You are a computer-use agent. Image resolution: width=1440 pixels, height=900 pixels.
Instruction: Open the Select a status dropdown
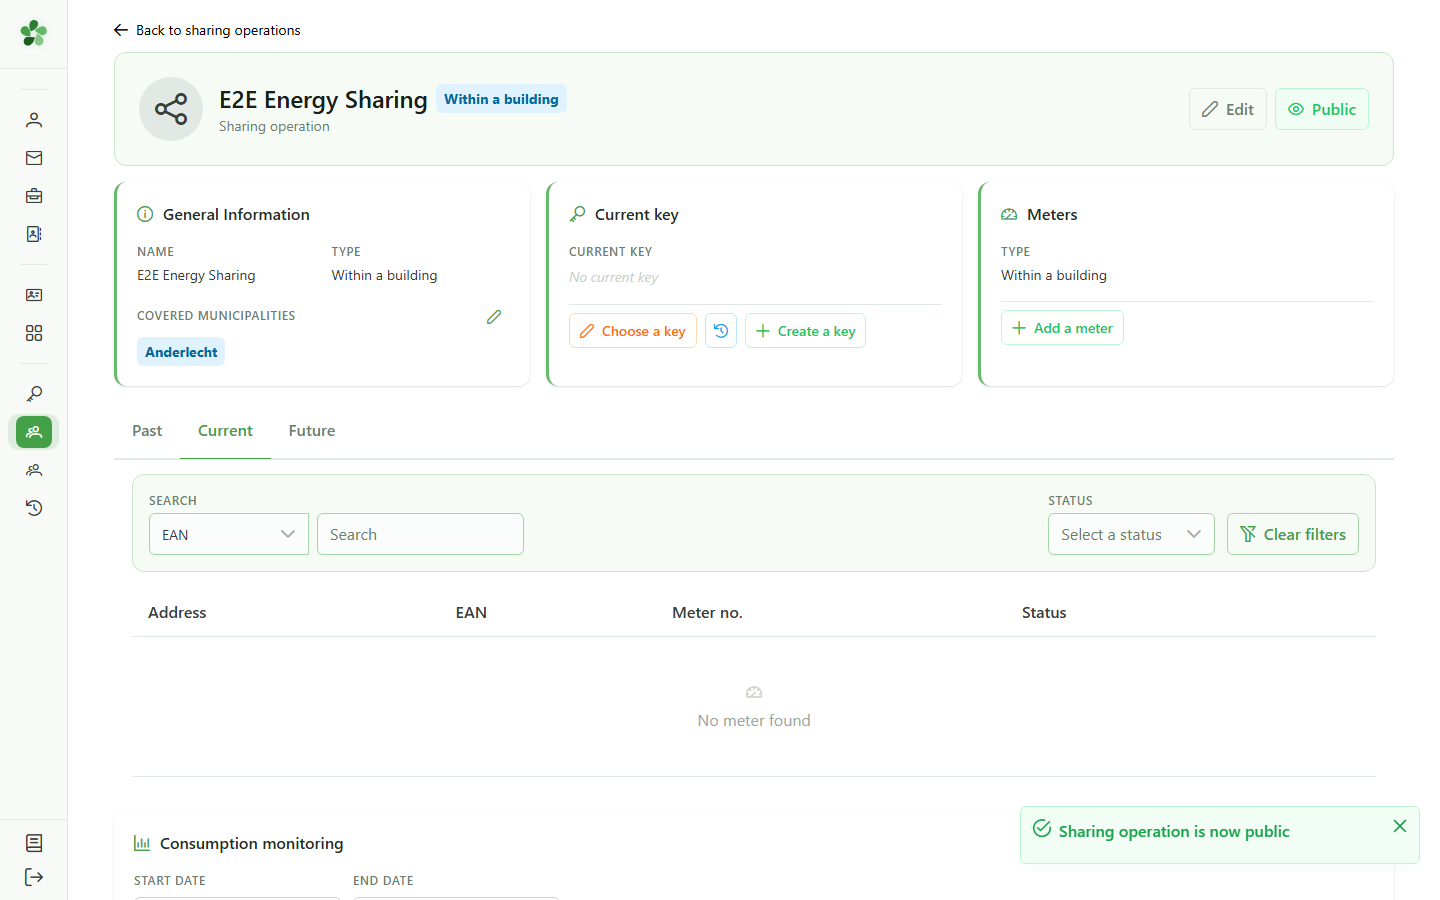(1131, 534)
